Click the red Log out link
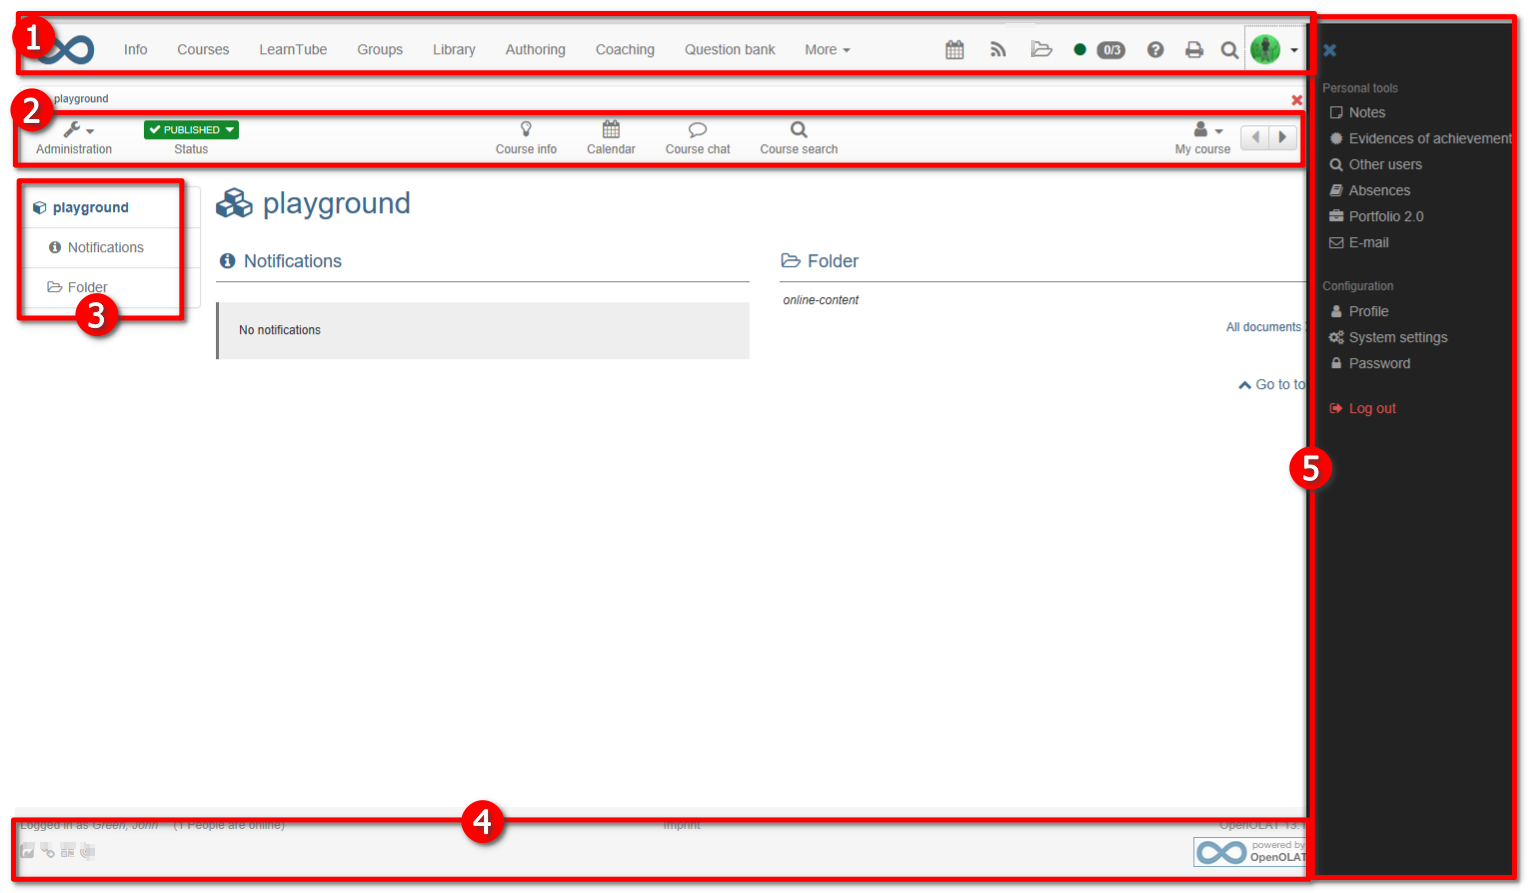This screenshot has height=893, width=1528. tap(1371, 408)
